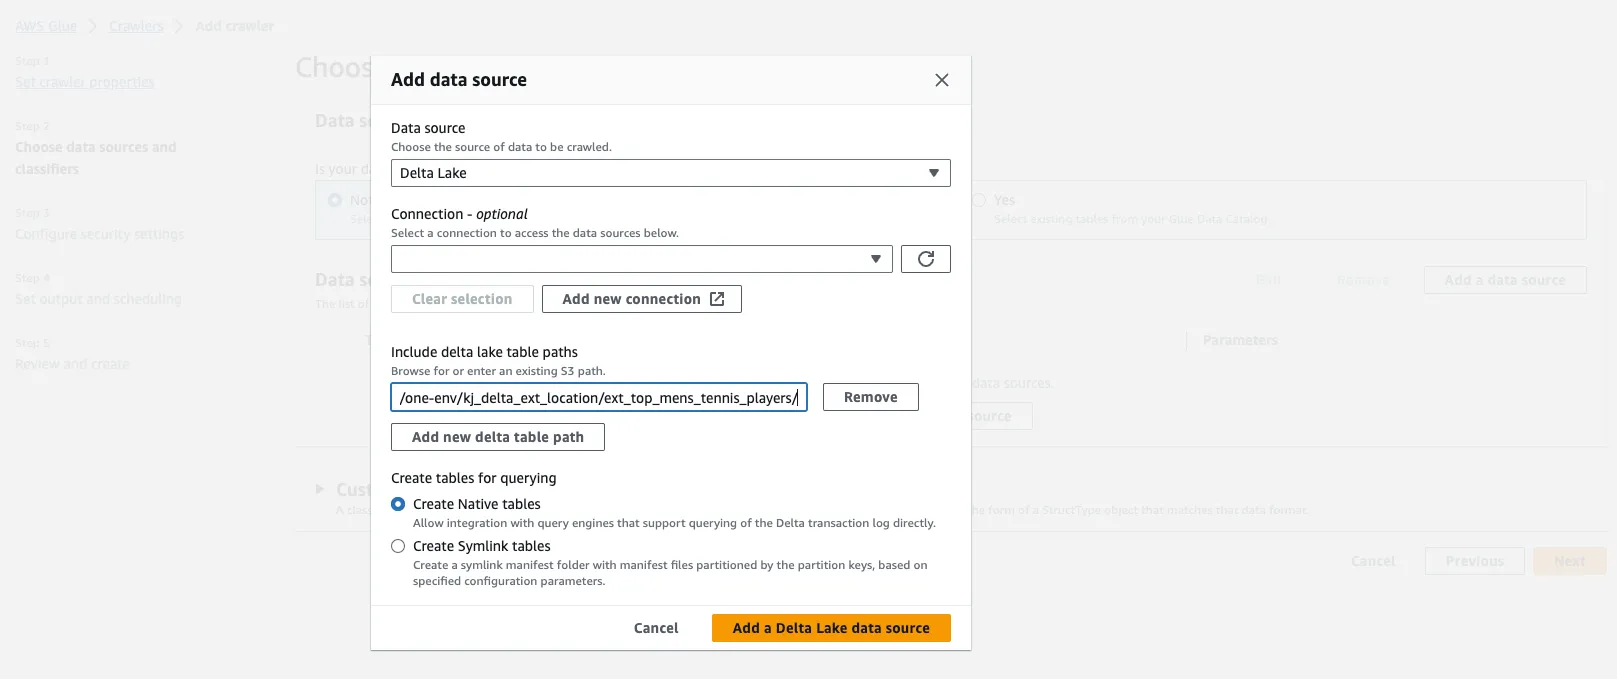Screen dimensions: 1617x679
Task: Click the external link icon on Add new connection
Action: click(717, 299)
